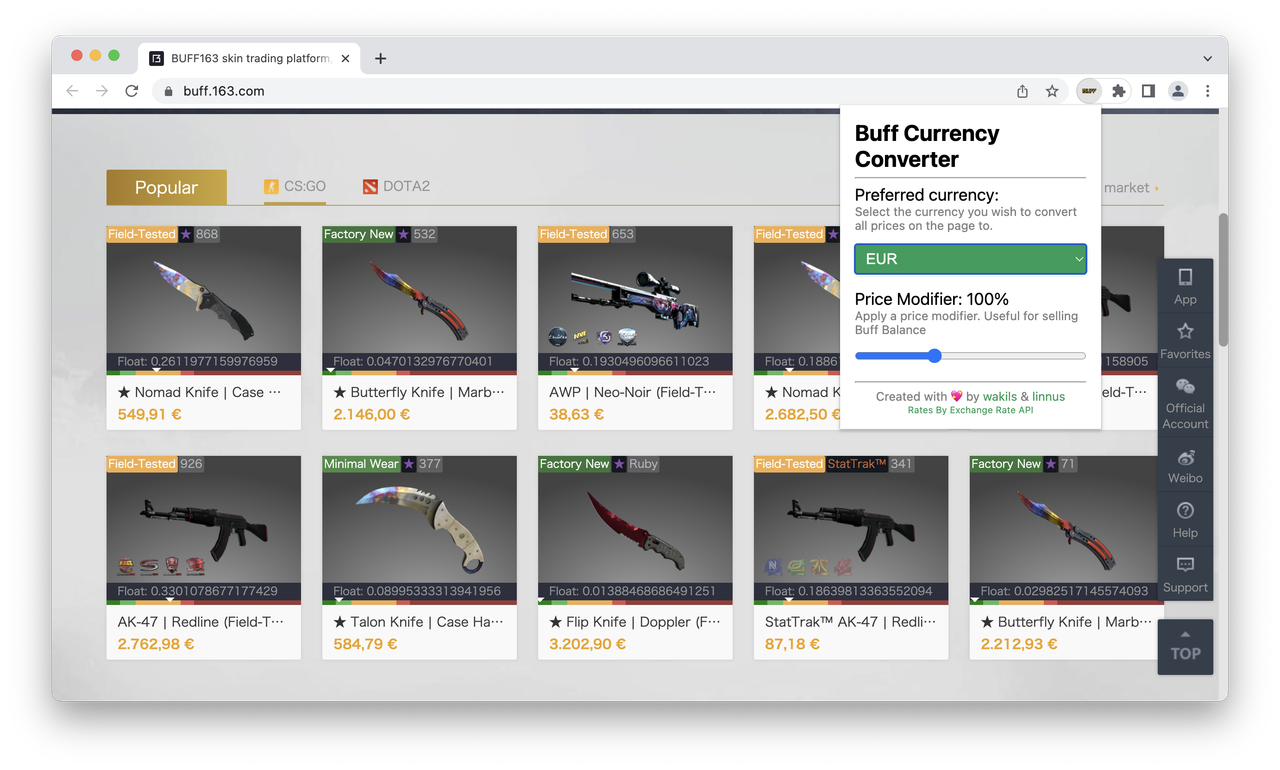Open the preferred currency EUR dropdown

[x=969, y=259]
